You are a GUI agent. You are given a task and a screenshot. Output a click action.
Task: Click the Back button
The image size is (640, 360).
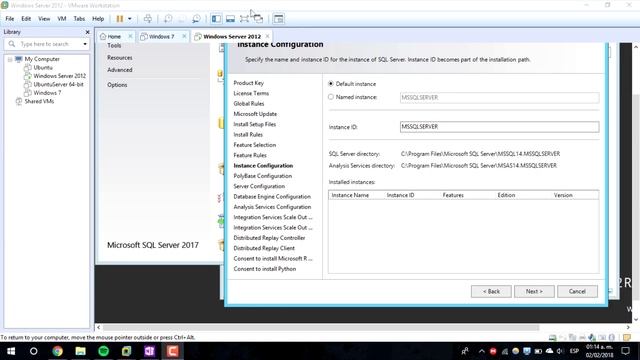(x=491, y=291)
